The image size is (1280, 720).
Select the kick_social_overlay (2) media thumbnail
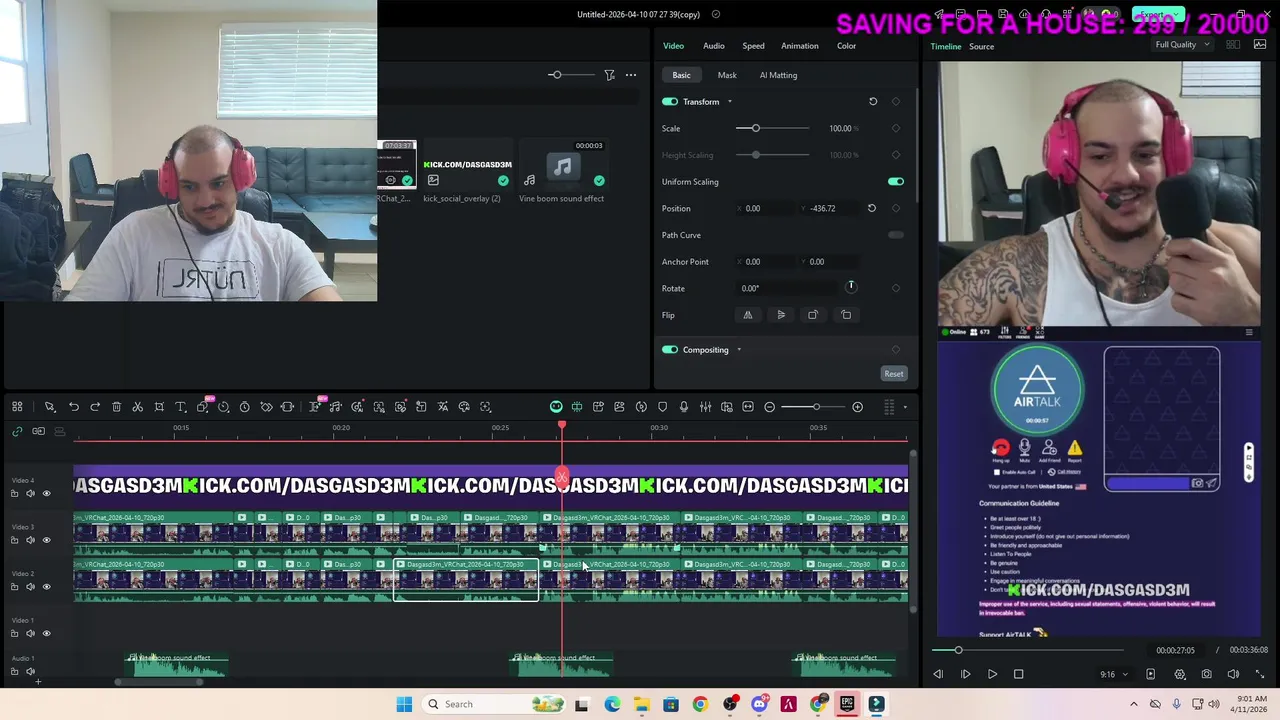[x=467, y=164]
